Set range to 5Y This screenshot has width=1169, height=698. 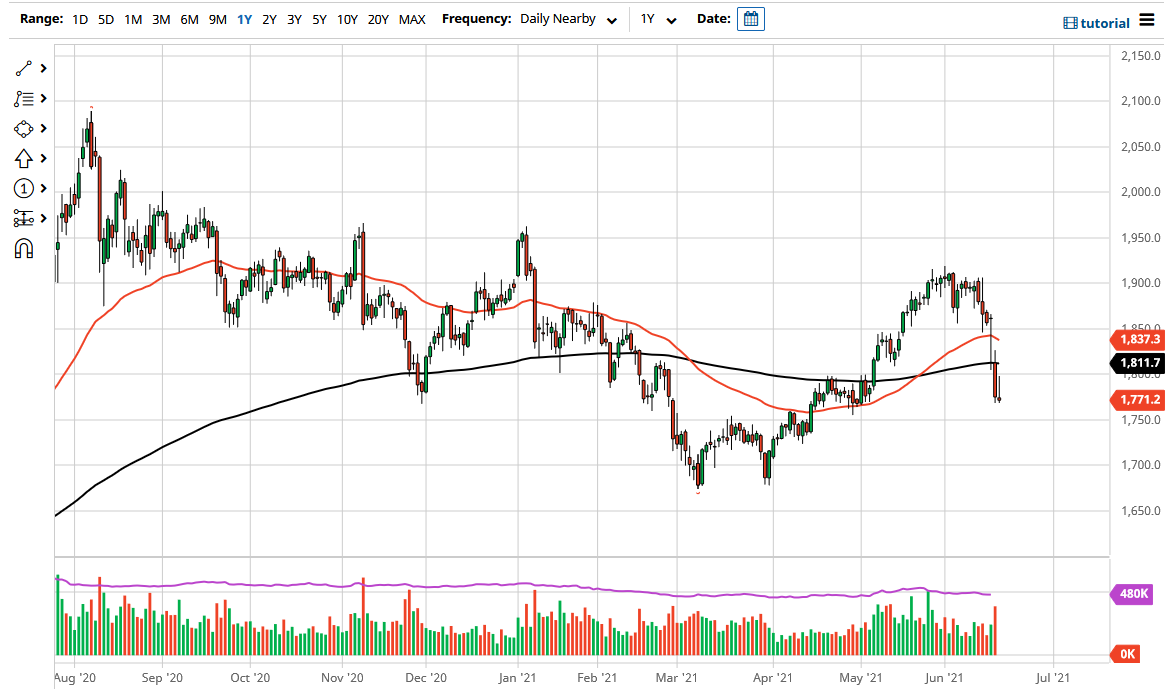[319, 19]
